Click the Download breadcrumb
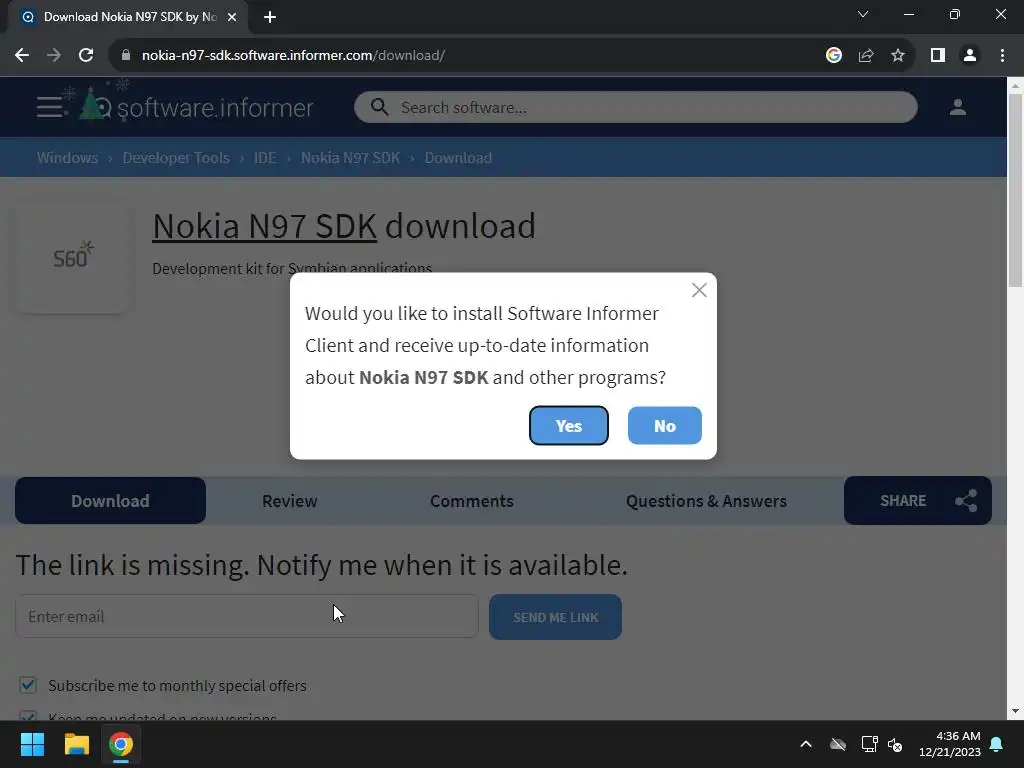The image size is (1024, 768). 458,157
